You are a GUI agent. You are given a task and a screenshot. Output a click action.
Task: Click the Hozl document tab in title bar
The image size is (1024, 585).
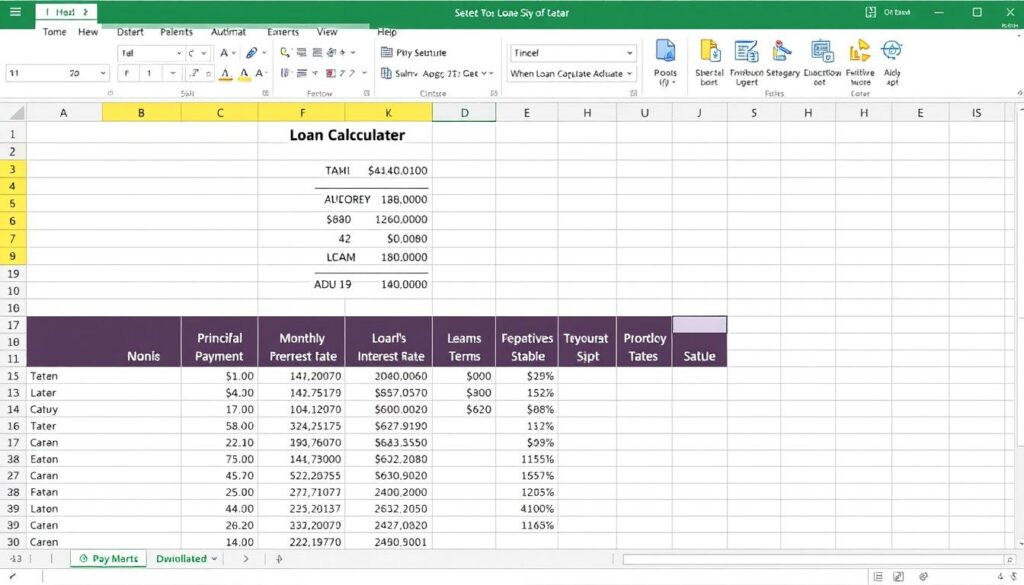[65, 12]
